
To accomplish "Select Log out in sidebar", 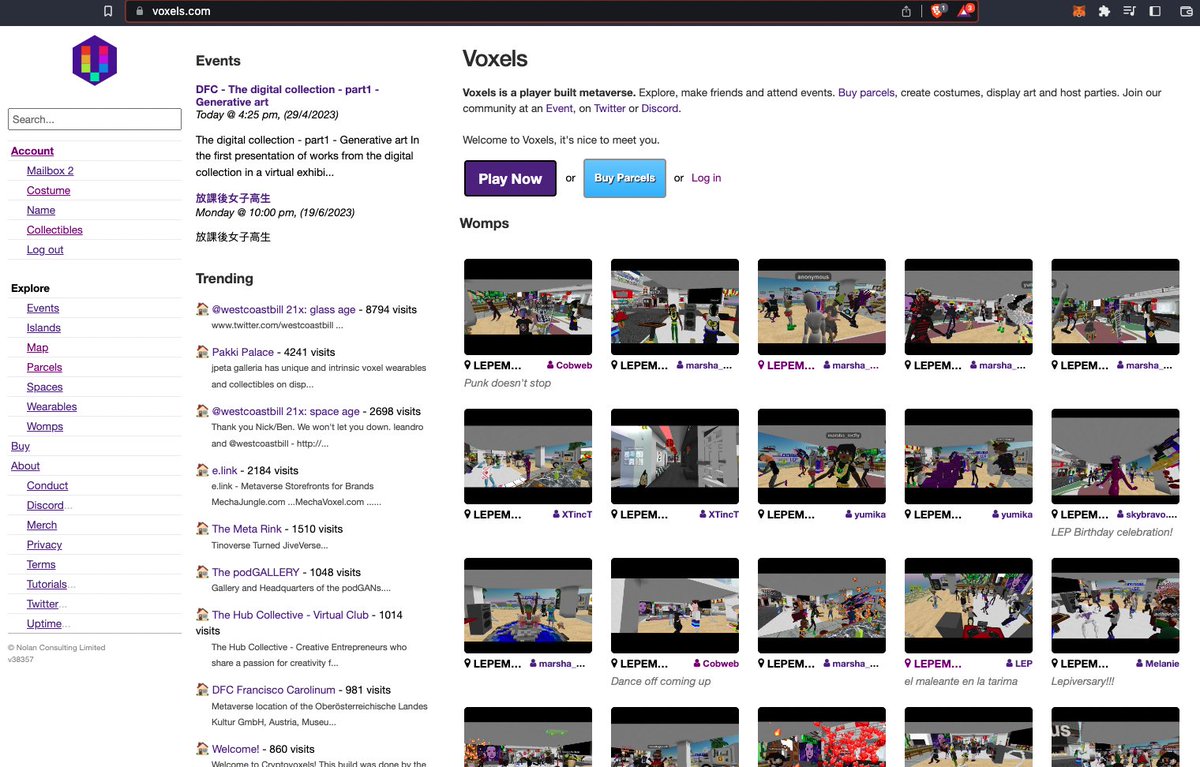I will coord(45,250).
